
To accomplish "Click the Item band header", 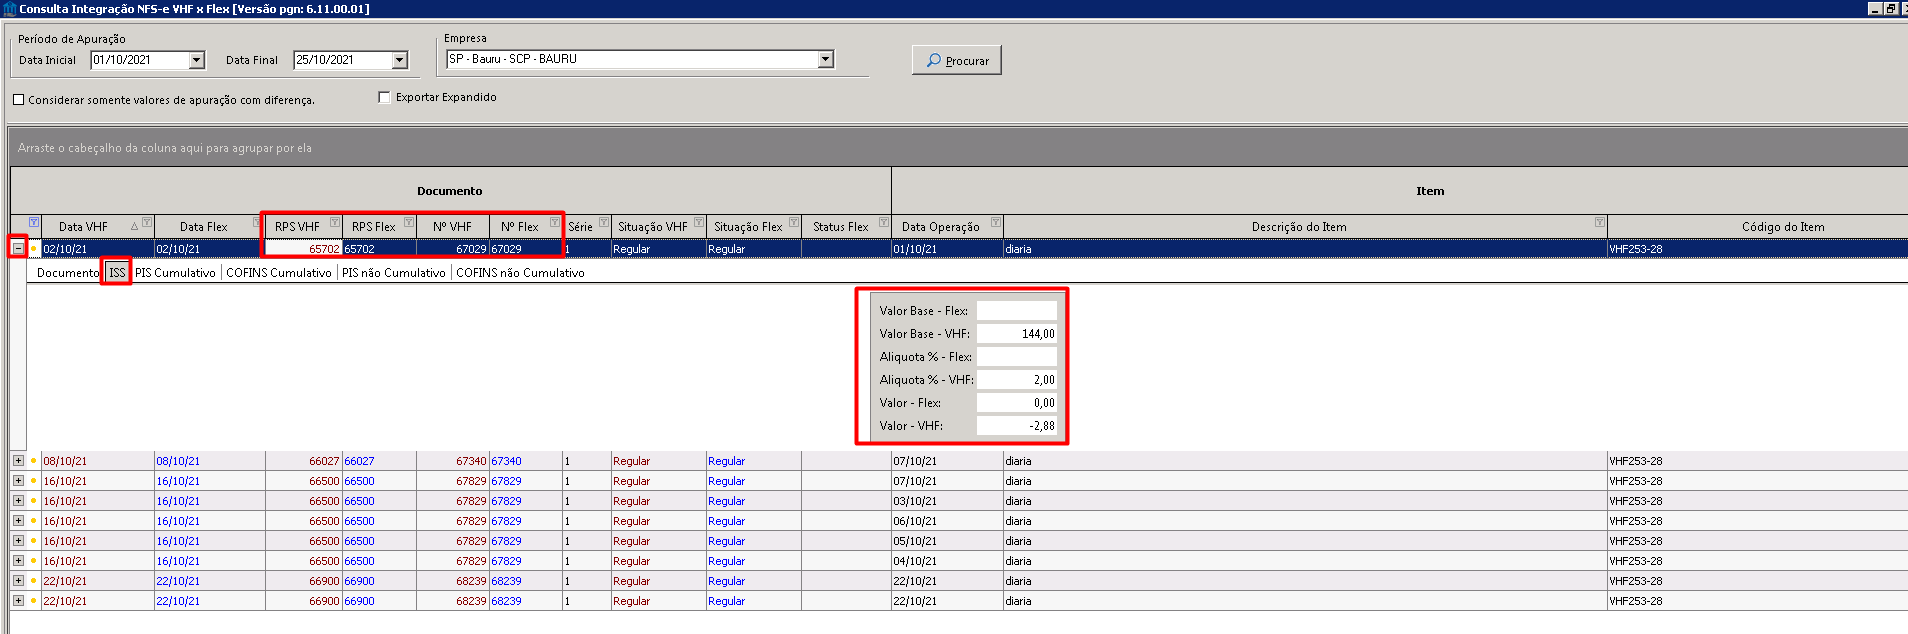I will 1430,191.
